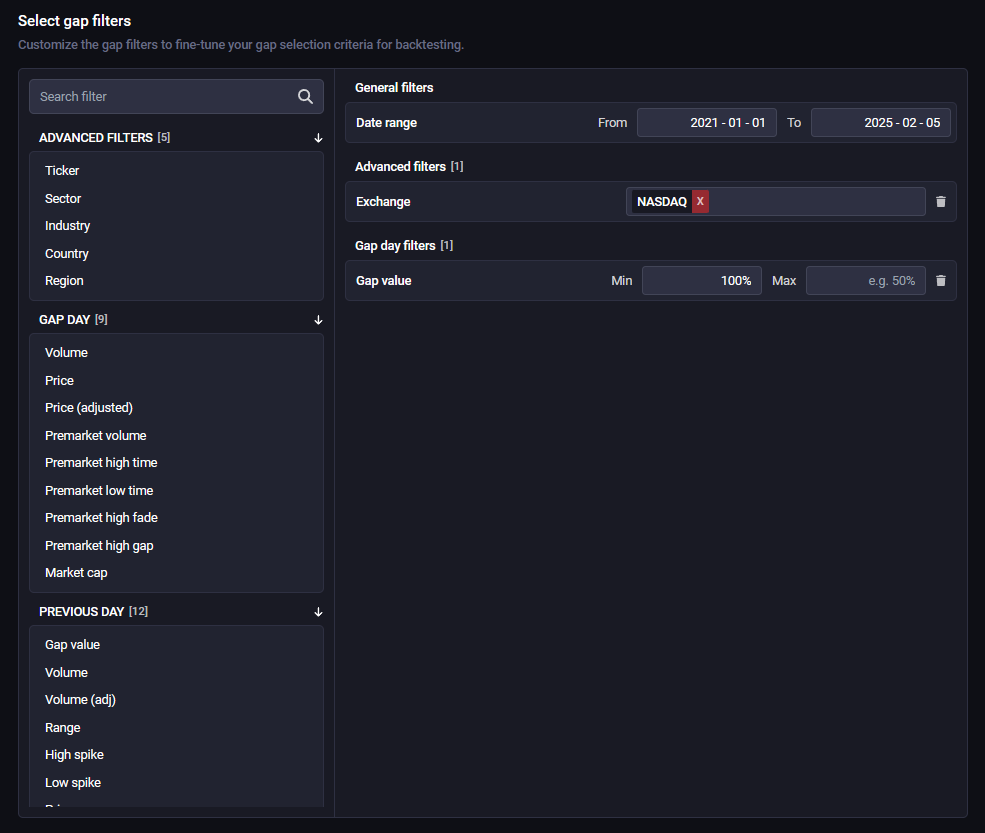Add the Premarket high time filter
Screen dimensions: 985x833
pos(101,463)
